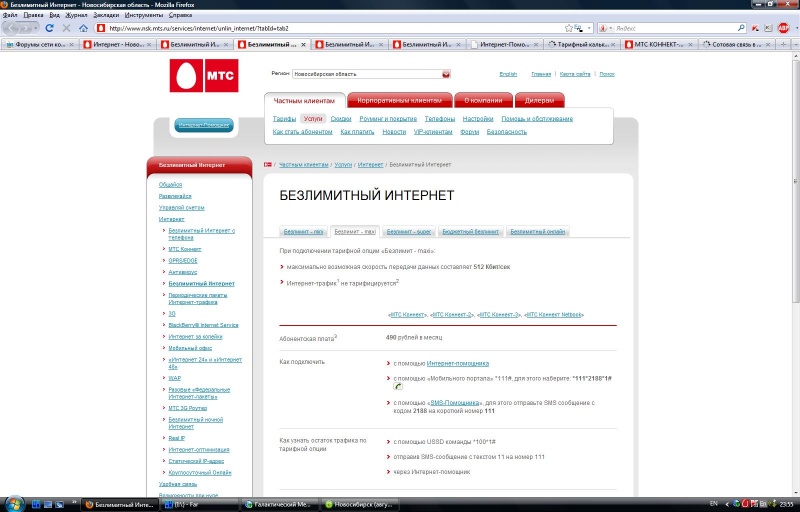Switch to the «Безлимит - super» tab

(x=407, y=231)
